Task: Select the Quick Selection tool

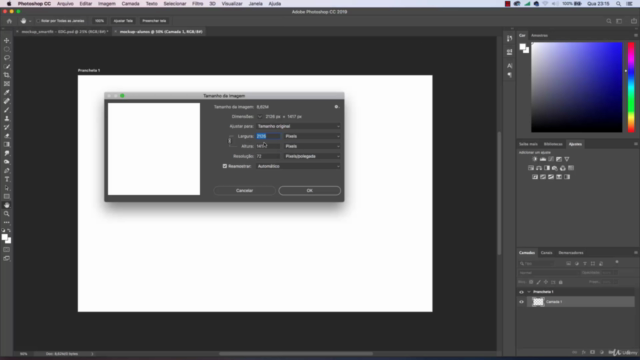Action: click(7, 67)
